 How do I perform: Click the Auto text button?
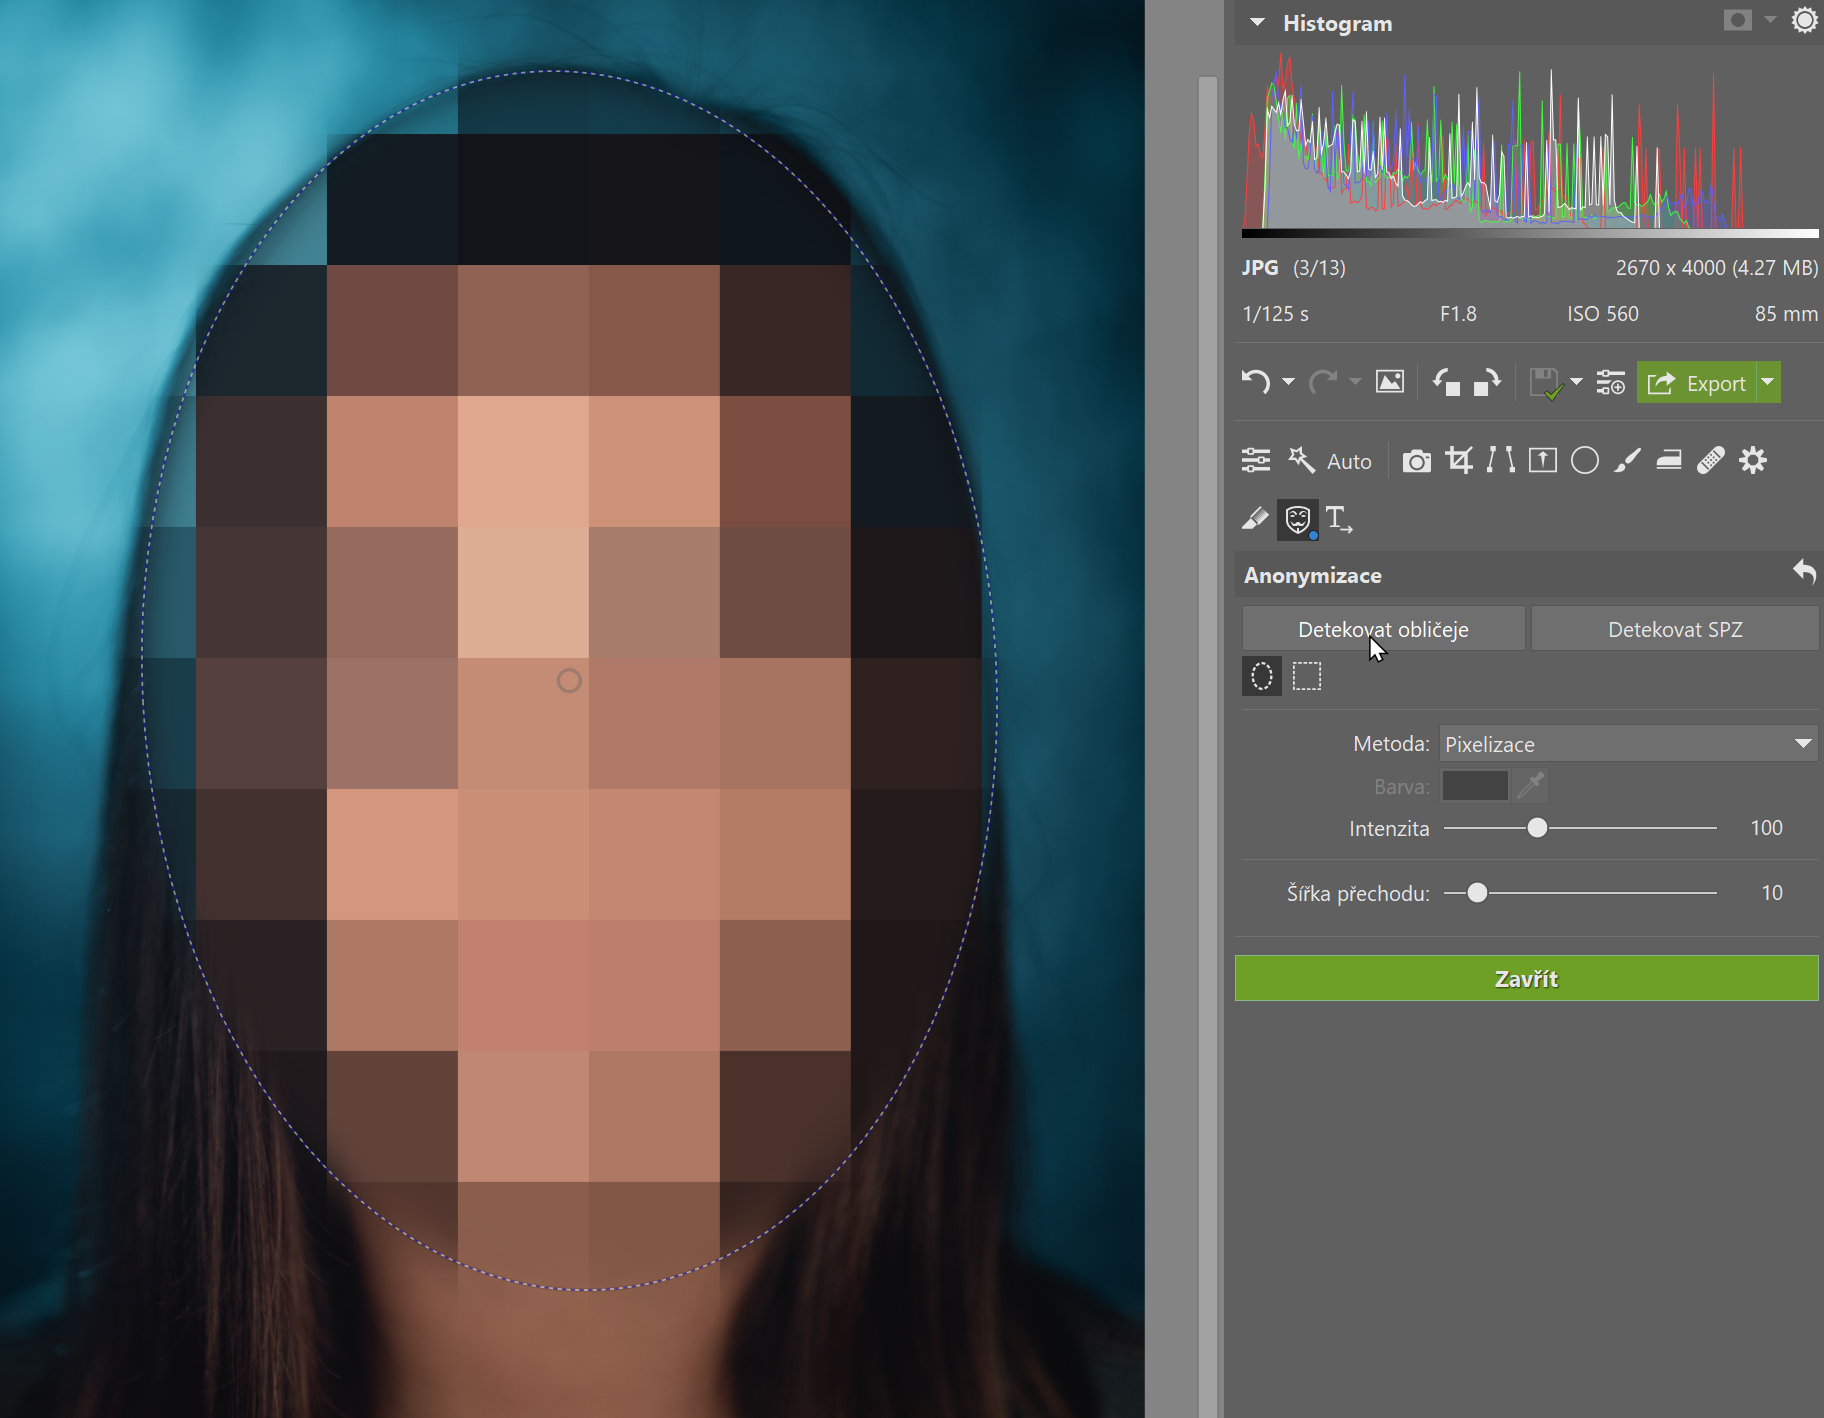pos(1349,461)
